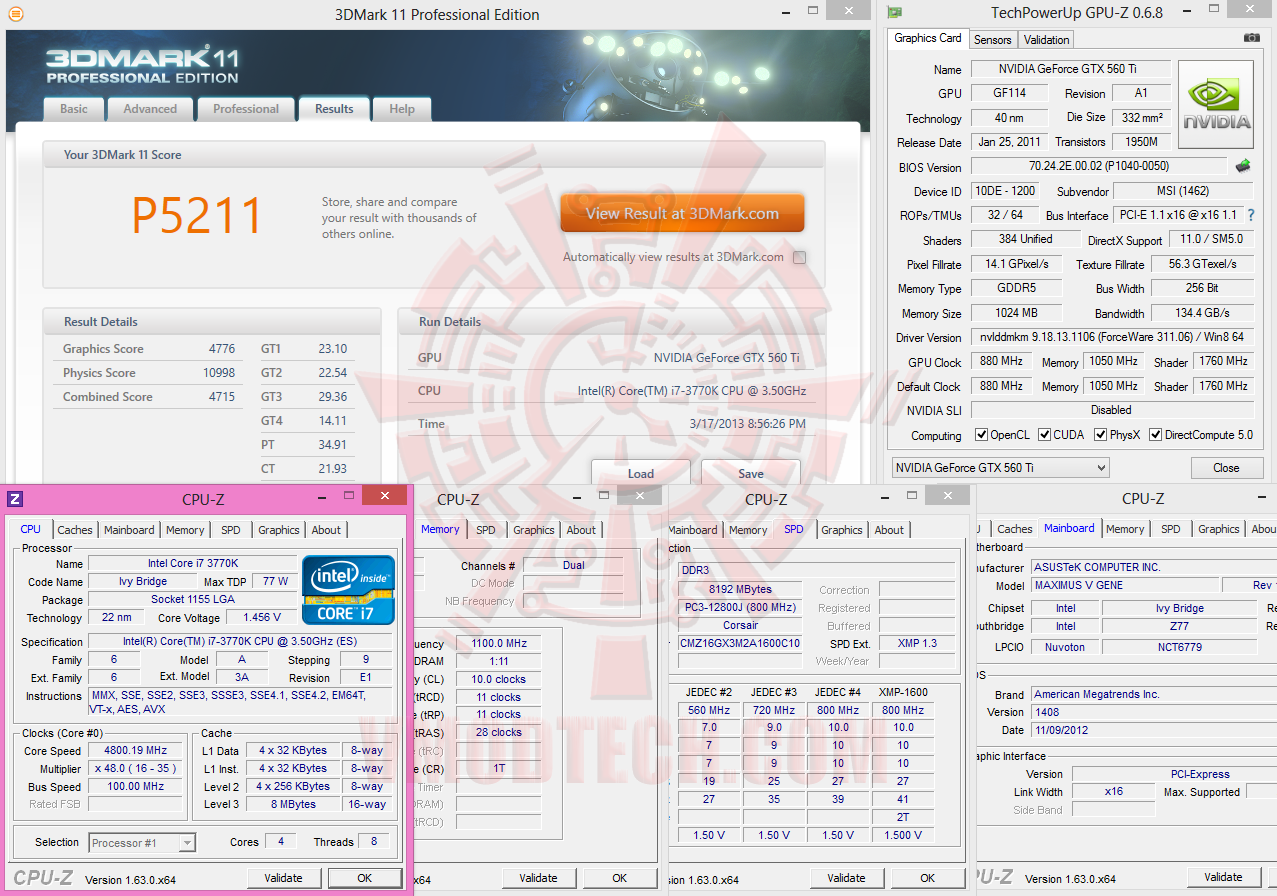The image size is (1277, 896).
Task: Click Validate in the CPU-Z Mainboard window
Action: (x=1223, y=877)
